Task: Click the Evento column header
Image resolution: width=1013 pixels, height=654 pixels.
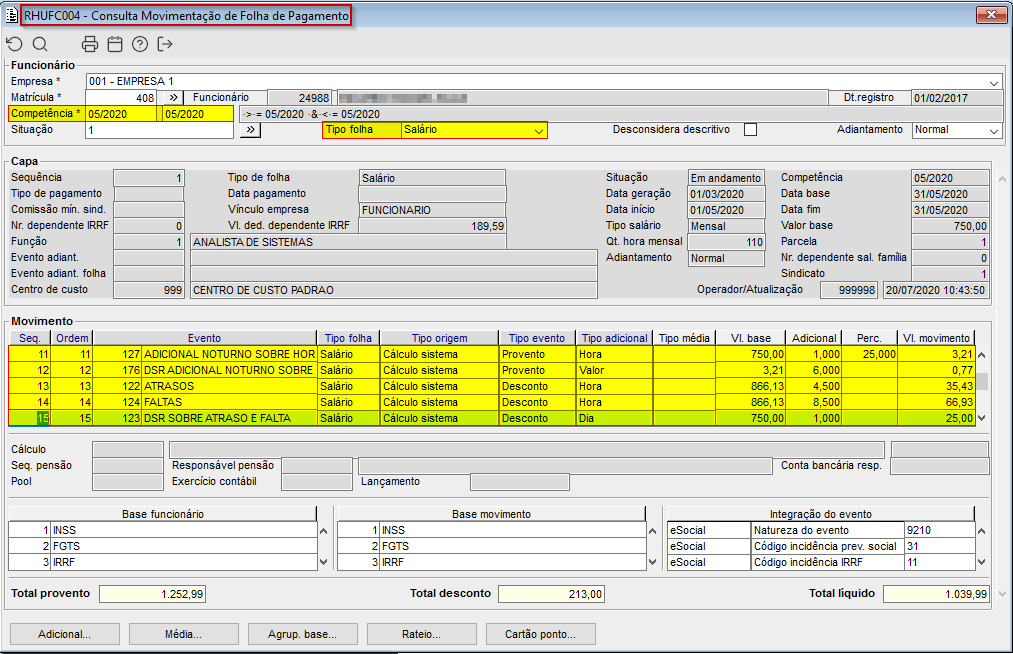Action: (x=204, y=338)
